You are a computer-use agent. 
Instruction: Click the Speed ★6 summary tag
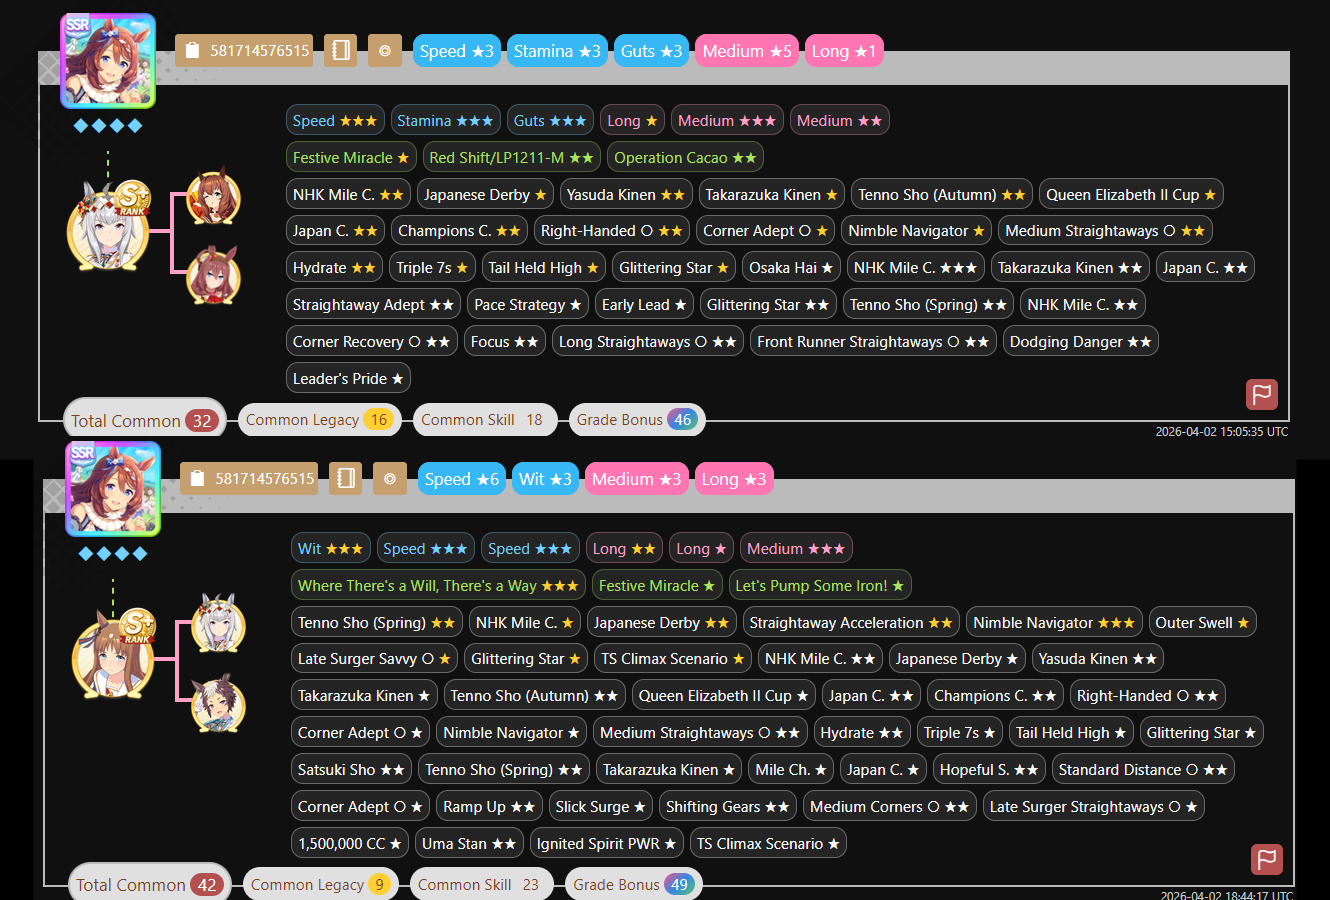pyautogui.click(x=462, y=479)
